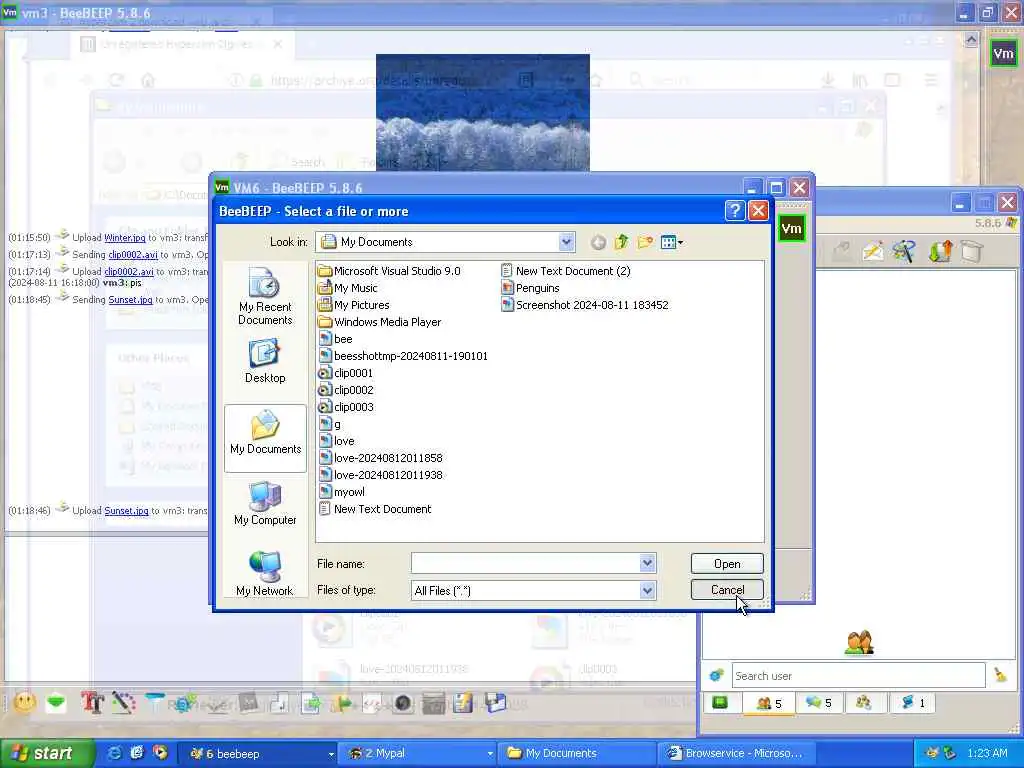Image resolution: width=1024 pixels, height=768 pixels.
Task: Switch to the network tab showing 1
Action: (x=913, y=703)
